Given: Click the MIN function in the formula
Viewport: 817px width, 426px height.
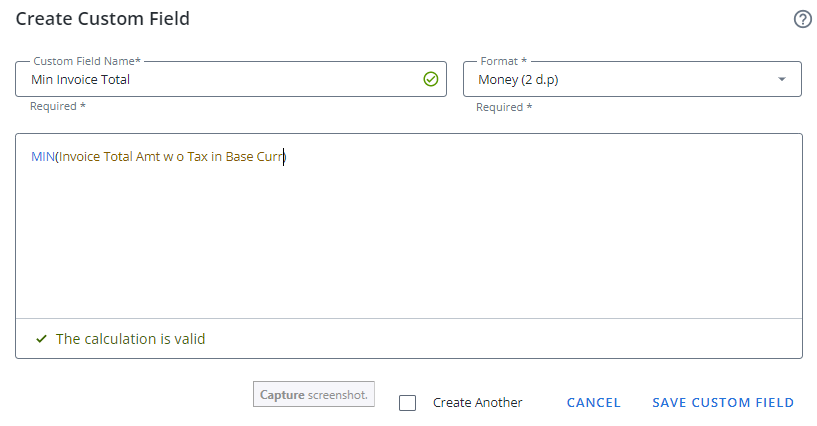Looking at the screenshot, I should tap(42, 157).
